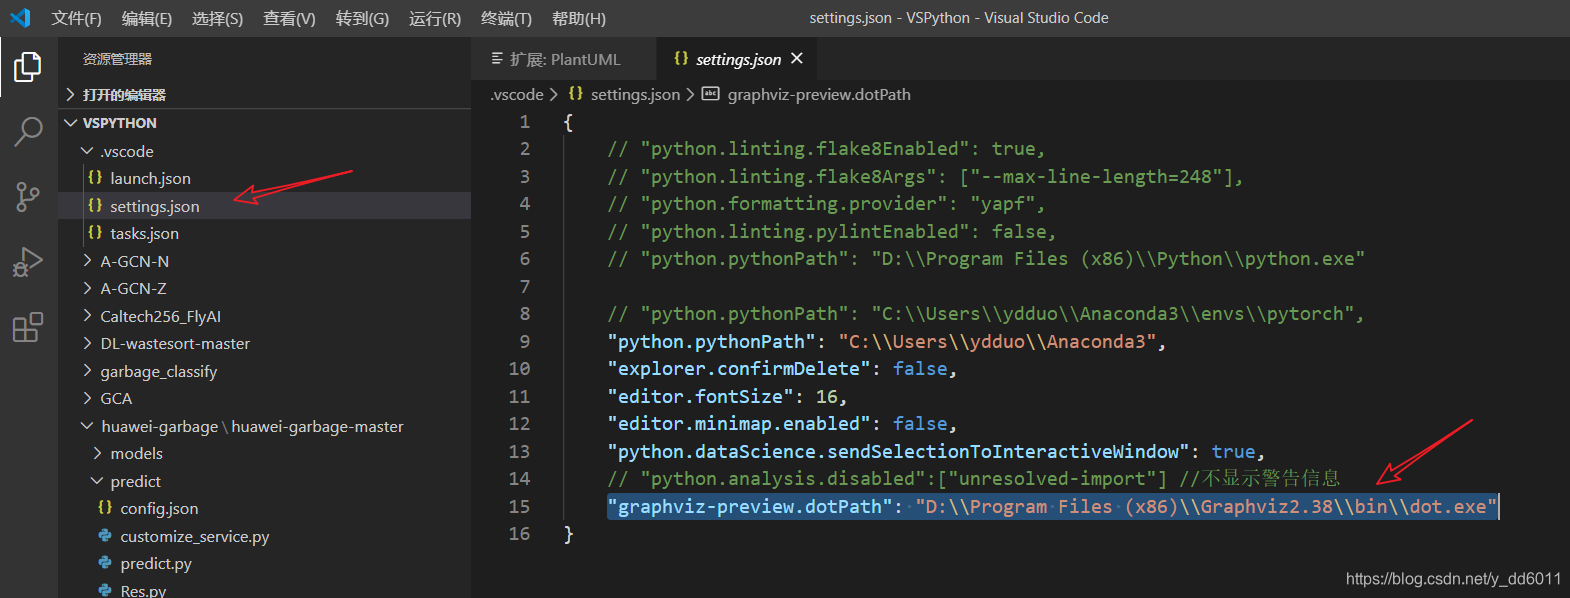
Task: Open the 选择(S) menu
Action: pos(217,18)
